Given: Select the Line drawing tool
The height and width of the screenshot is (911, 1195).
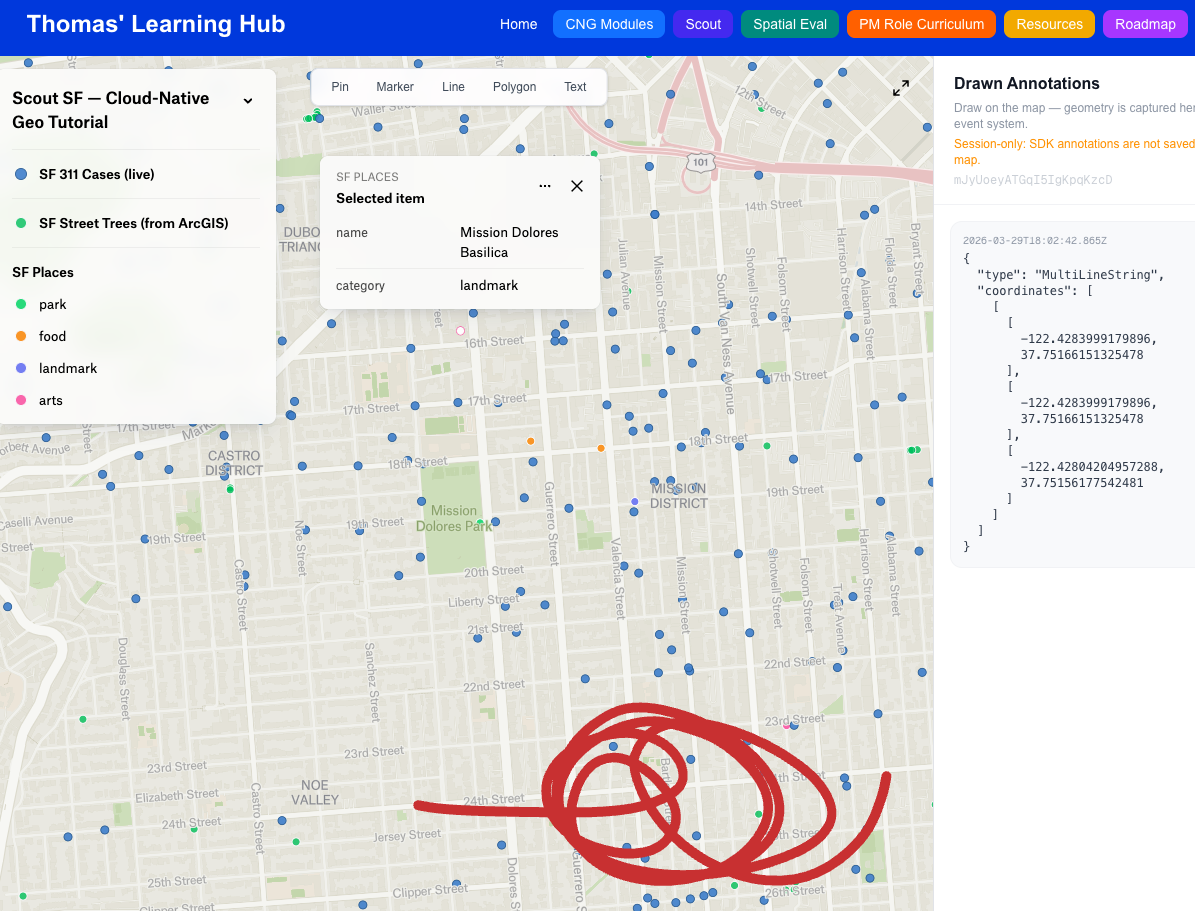Looking at the screenshot, I should tap(453, 87).
